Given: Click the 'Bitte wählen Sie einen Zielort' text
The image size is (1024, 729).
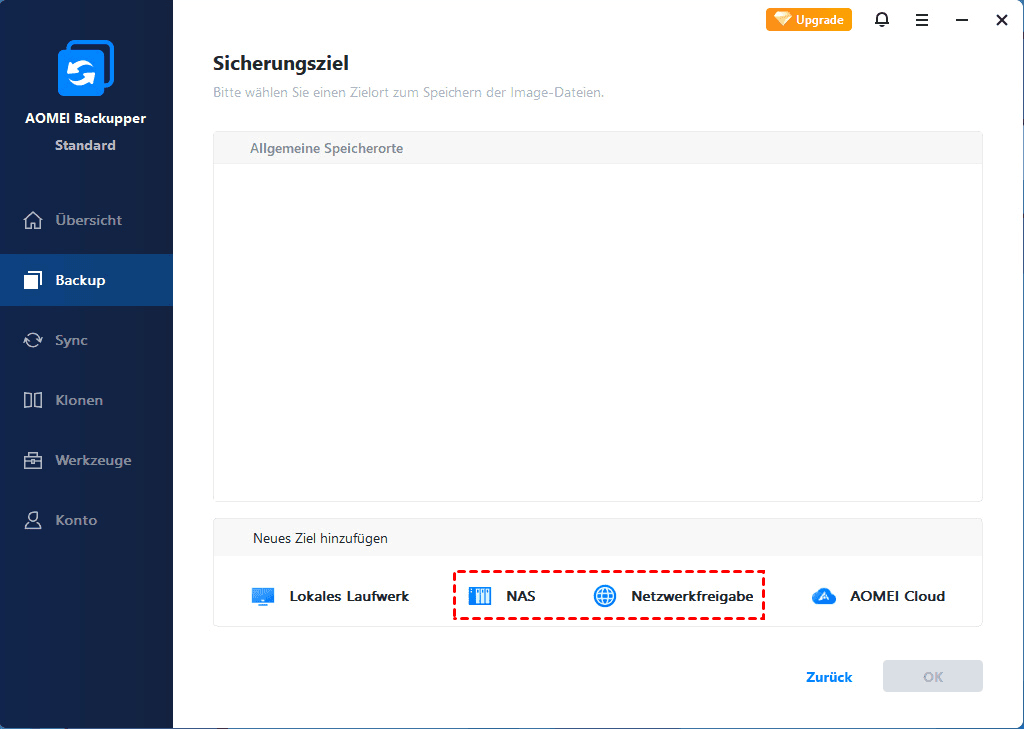Looking at the screenshot, I should coord(408,93).
